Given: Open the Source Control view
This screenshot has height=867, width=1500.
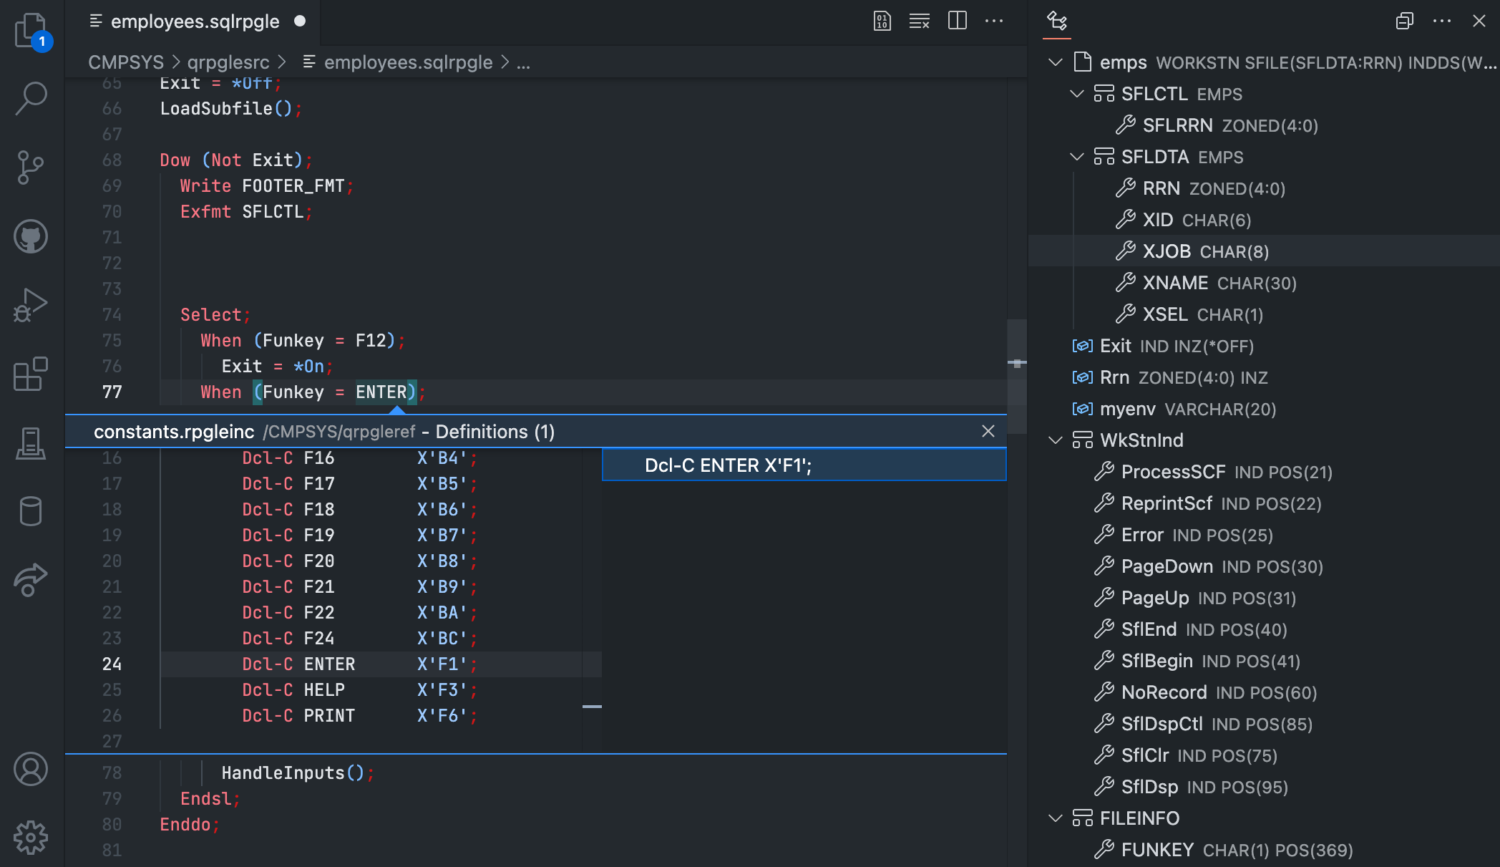Looking at the screenshot, I should click(x=30, y=167).
